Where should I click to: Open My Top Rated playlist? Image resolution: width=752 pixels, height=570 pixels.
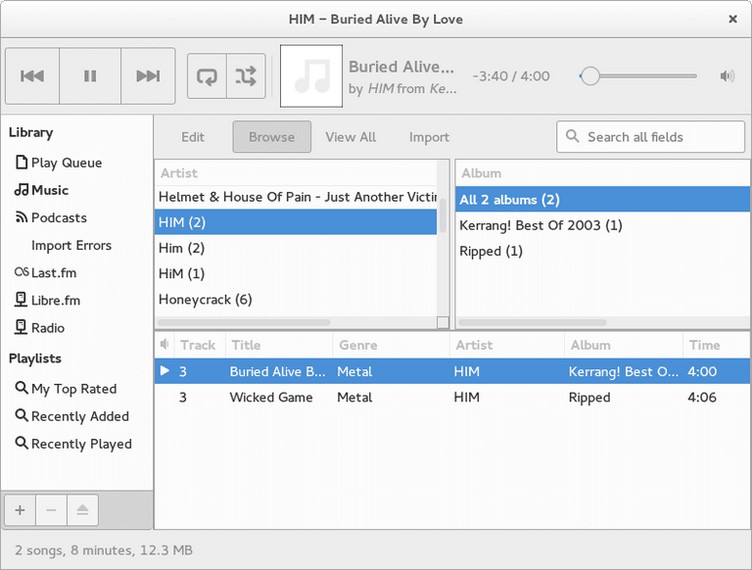[66, 388]
